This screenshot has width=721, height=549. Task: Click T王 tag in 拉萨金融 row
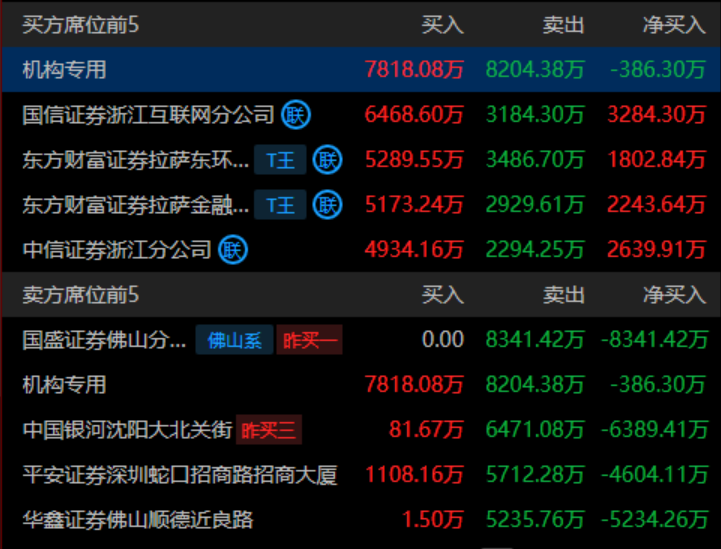coord(280,205)
